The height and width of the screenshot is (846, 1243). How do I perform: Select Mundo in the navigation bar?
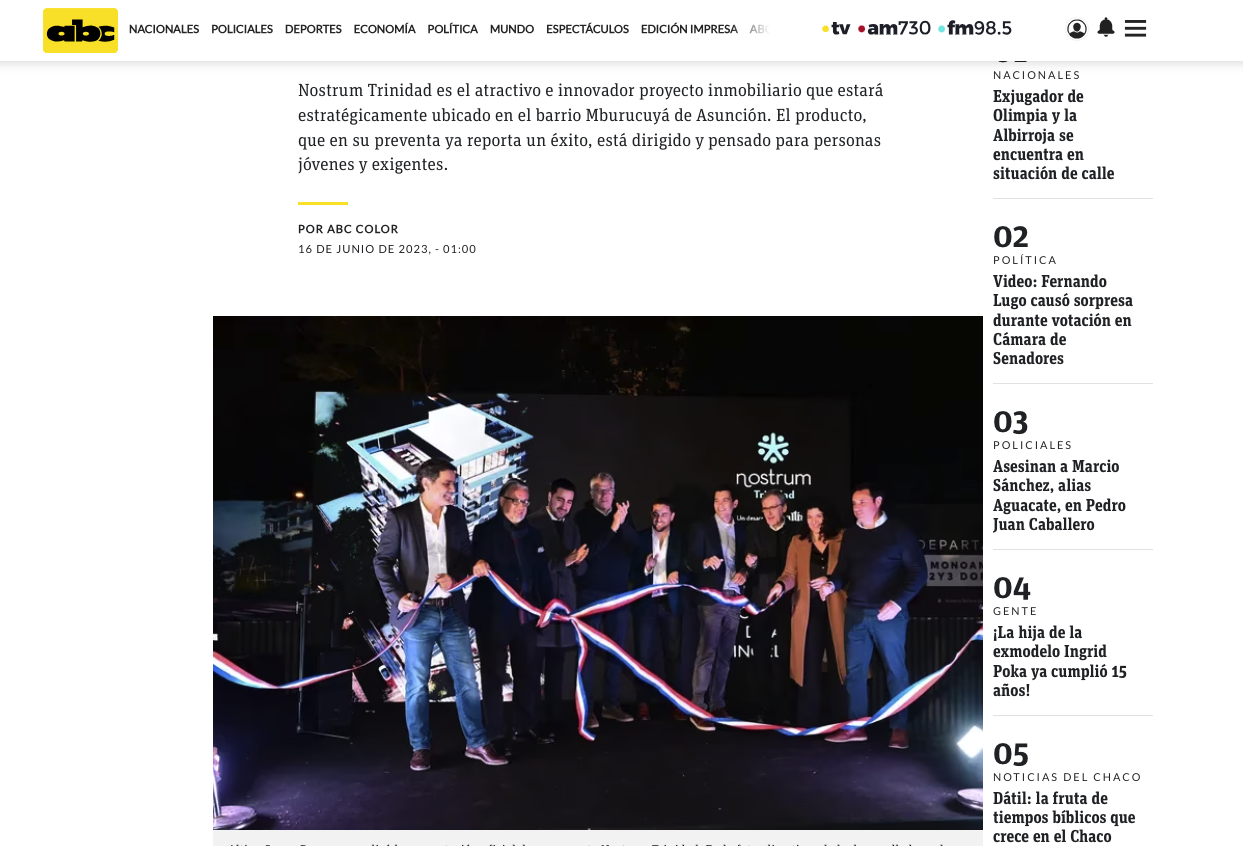click(512, 29)
